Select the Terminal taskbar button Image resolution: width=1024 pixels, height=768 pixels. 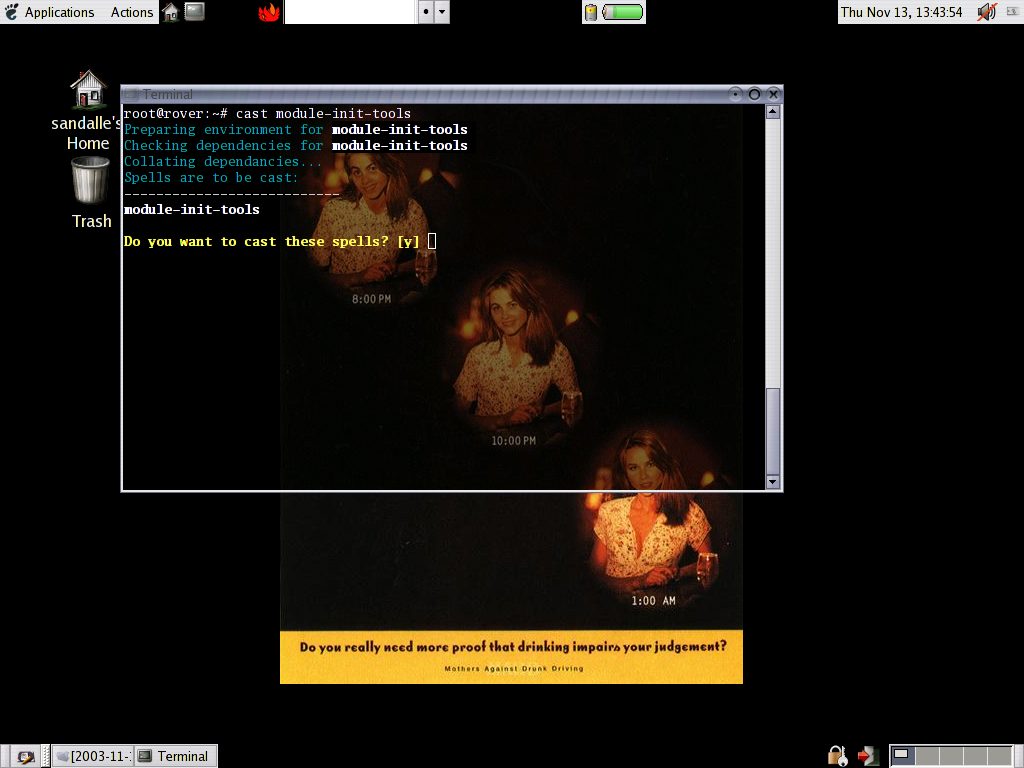click(175, 756)
